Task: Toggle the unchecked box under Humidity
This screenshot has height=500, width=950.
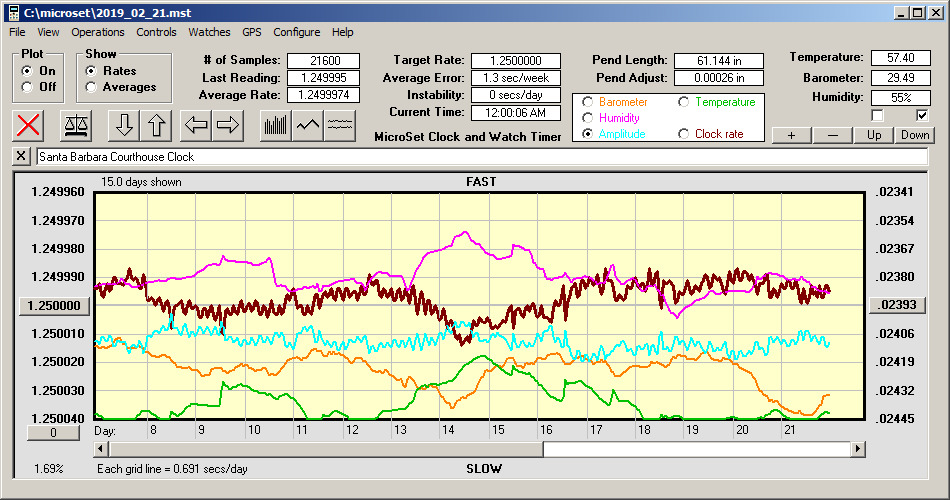Action: (x=877, y=115)
